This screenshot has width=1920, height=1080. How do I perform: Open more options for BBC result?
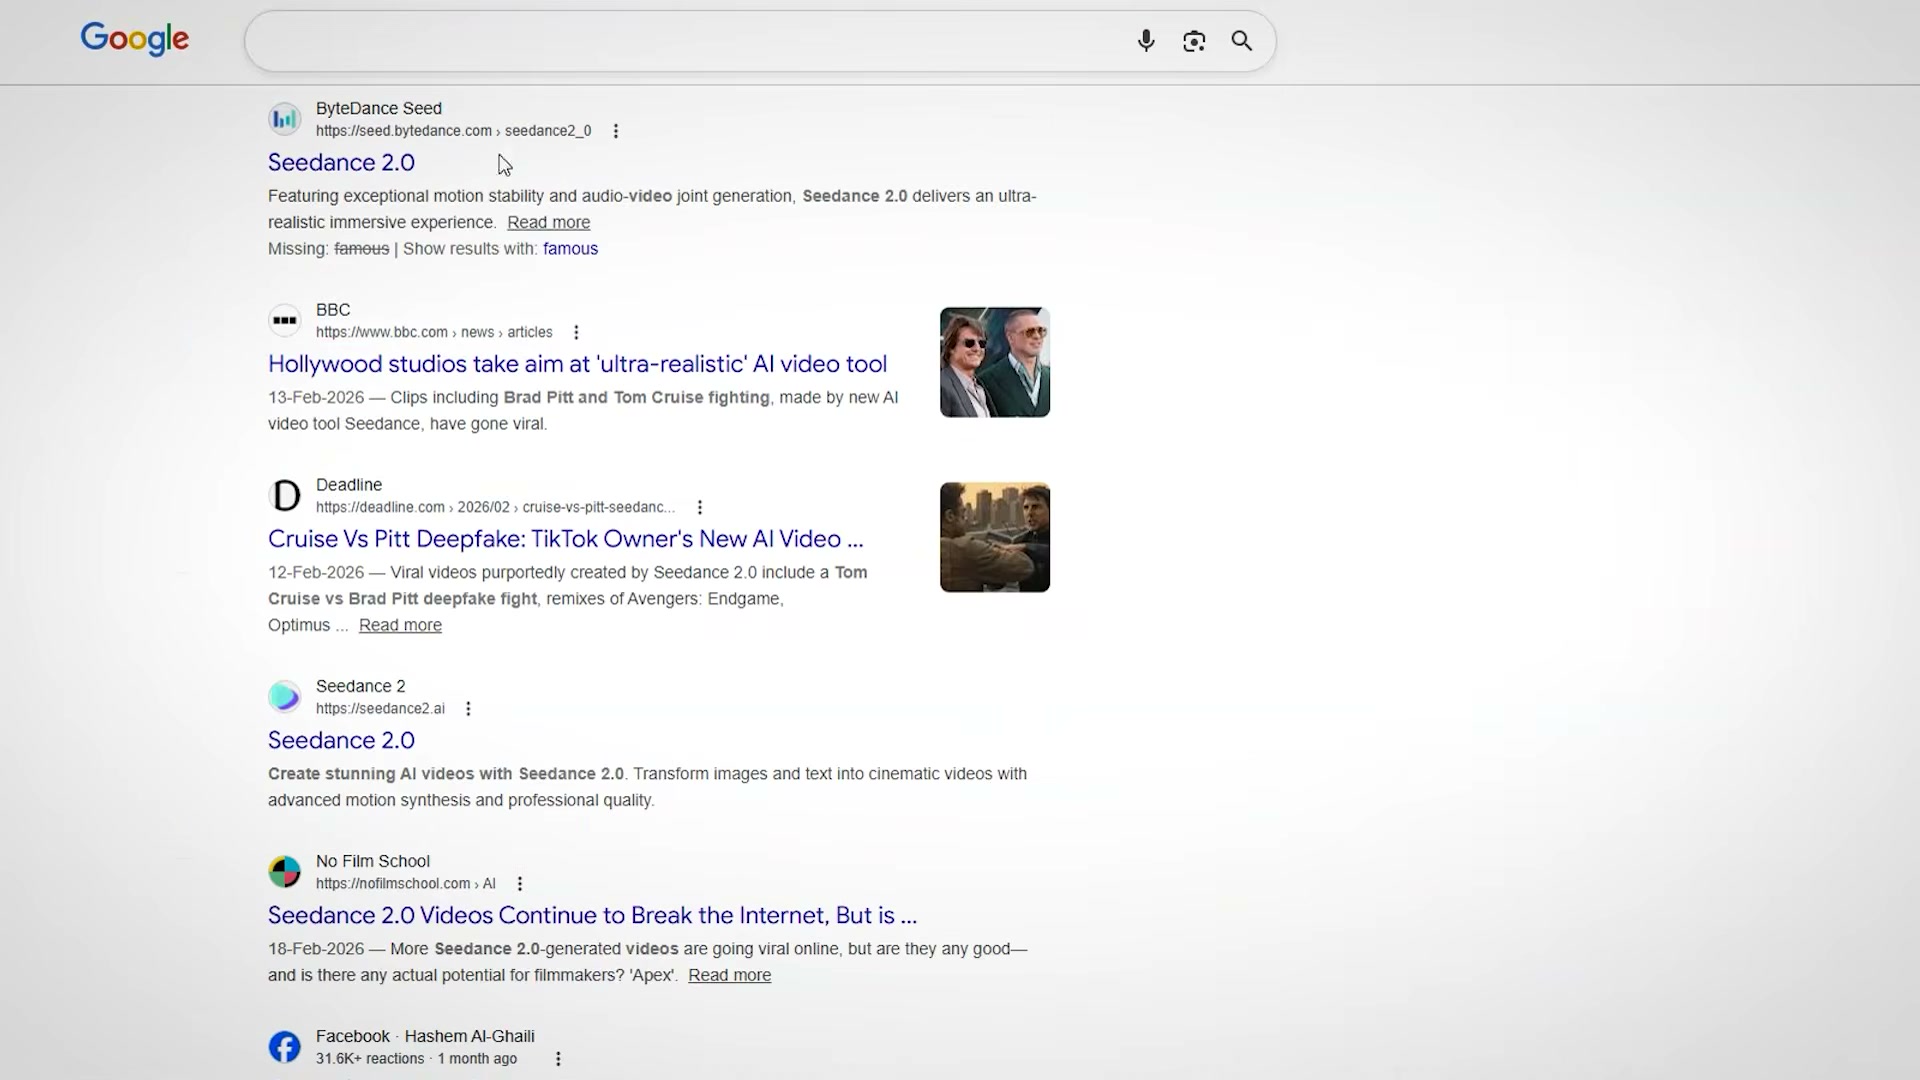[x=576, y=333]
